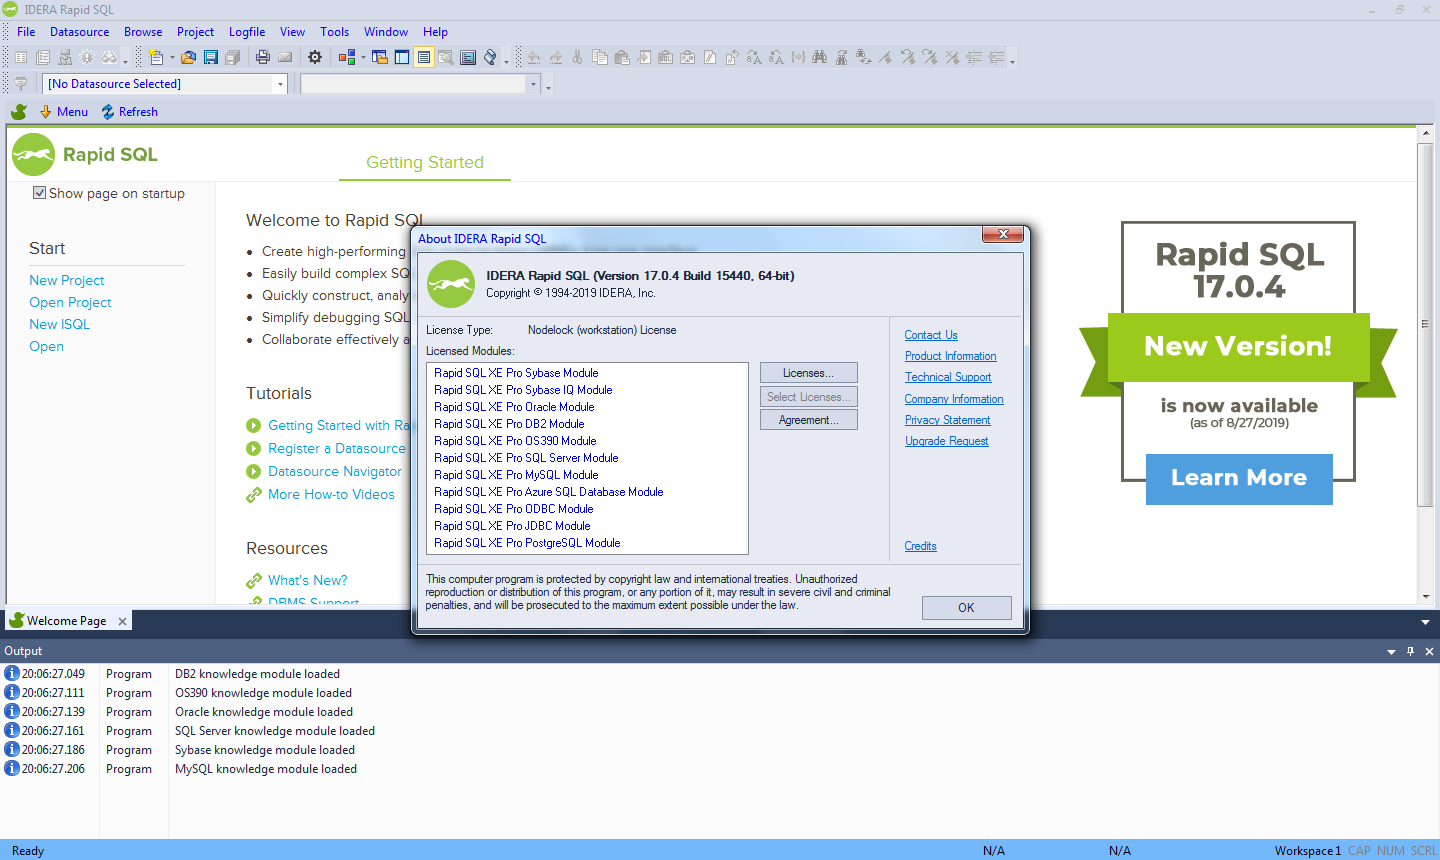Open the Output panel options dropdown arrow
The width and height of the screenshot is (1440, 860).
point(1391,651)
